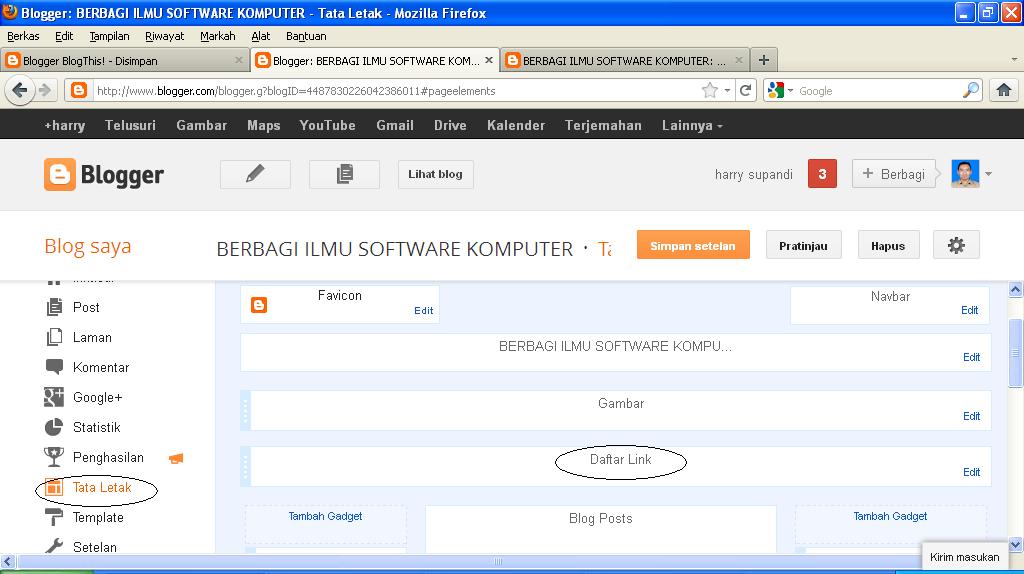Click Edit on the blog header gadget
Viewport: 1024px width, 574px height.
971,357
